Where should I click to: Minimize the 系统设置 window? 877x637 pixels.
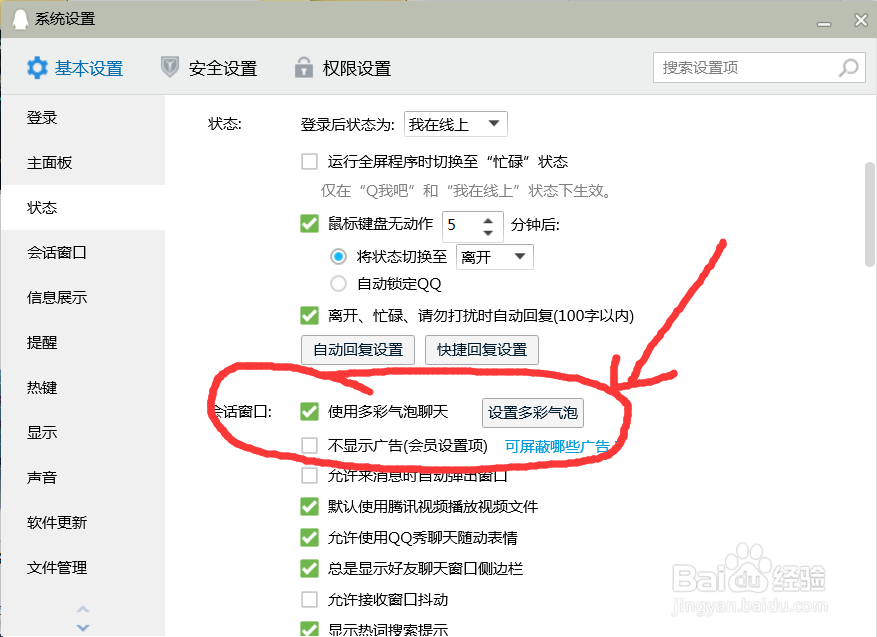pyautogui.click(x=824, y=23)
